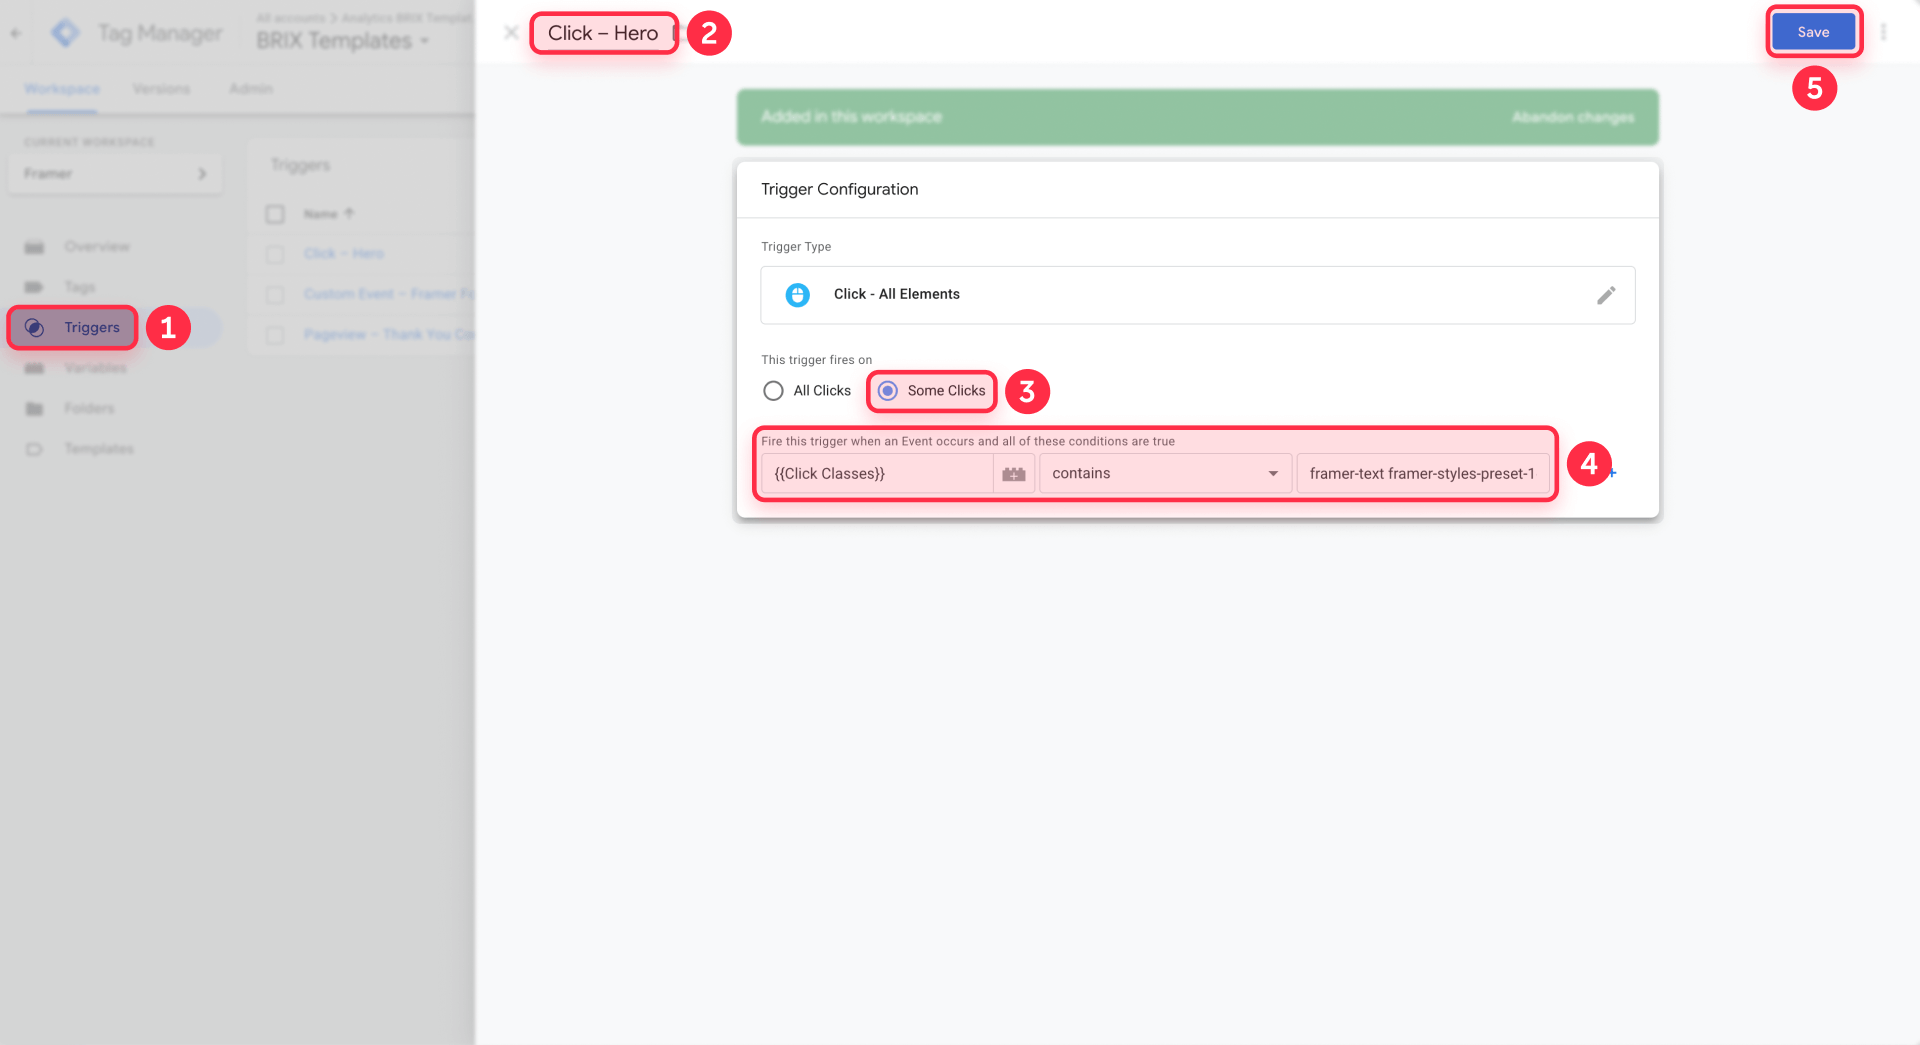Edit trigger type with pencil icon
This screenshot has width=1920, height=1045.
coord(1606,295)
